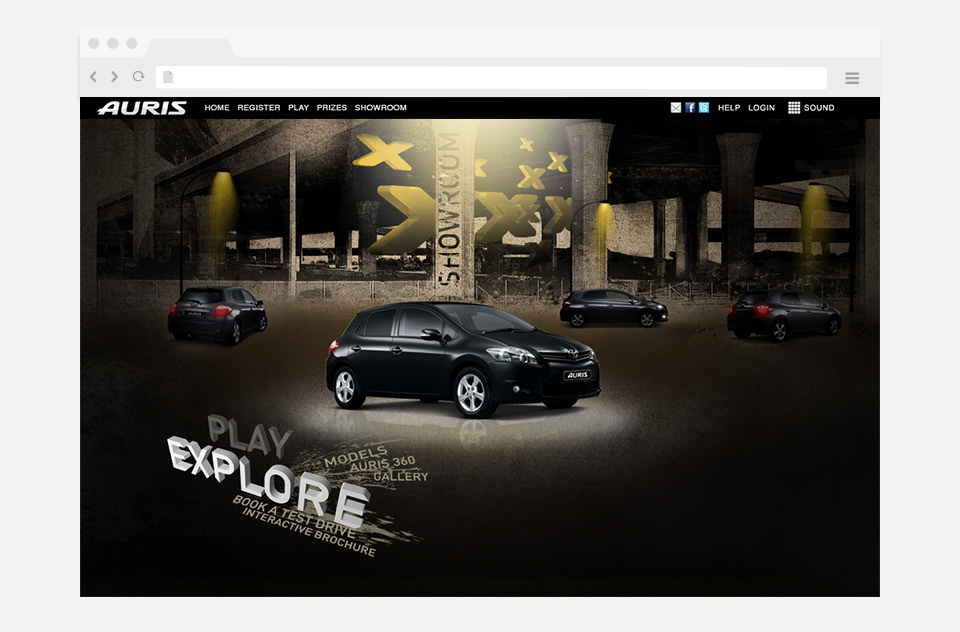Click the browser tab above the address bar
The height and width of the screenshot is (632, 960).
pyautogui.click(x=190, y=48)
